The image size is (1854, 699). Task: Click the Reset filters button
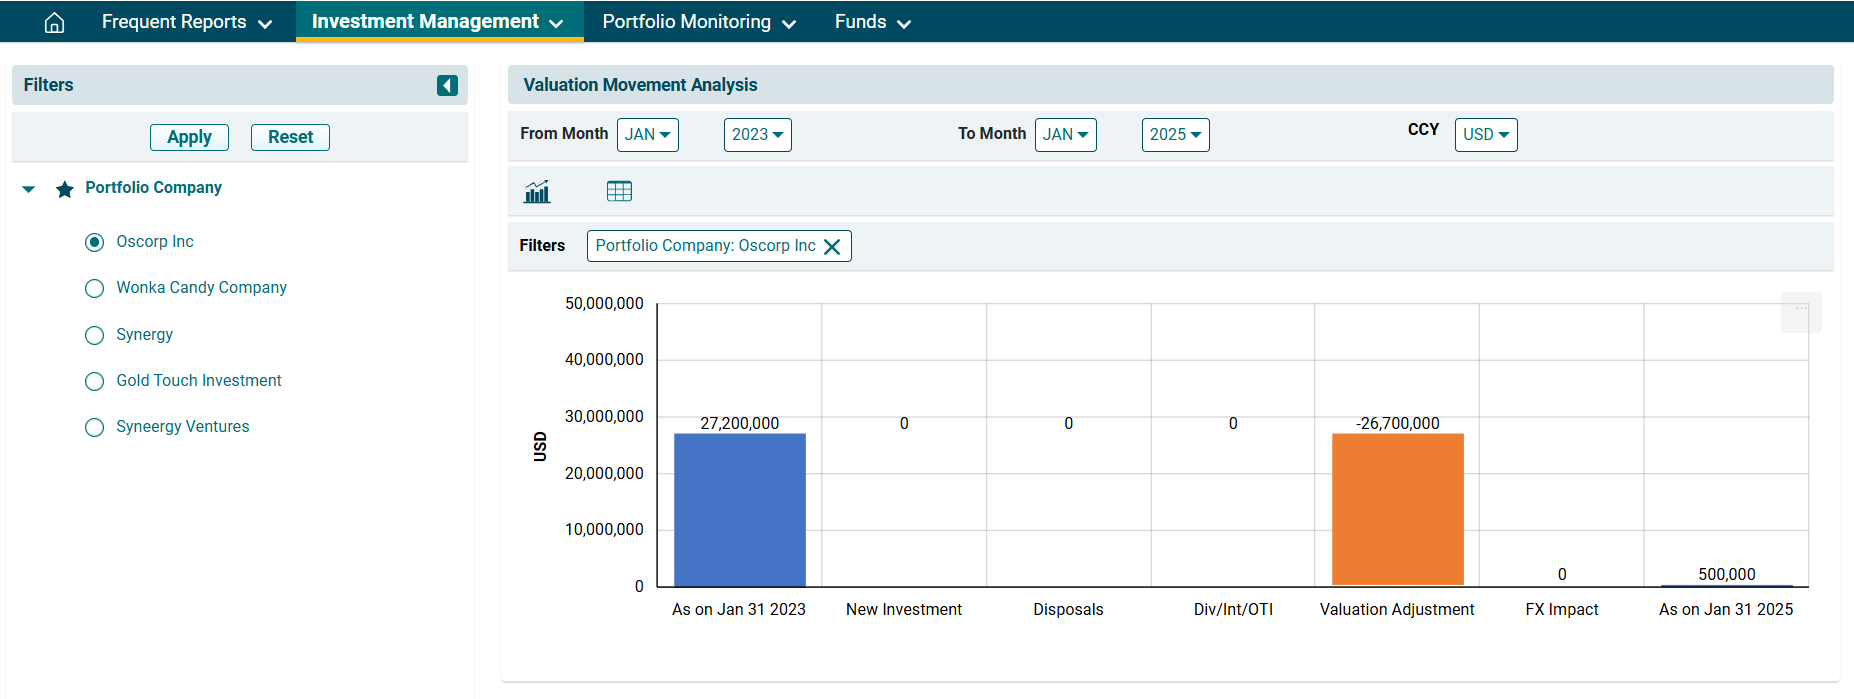coord(290,137)
